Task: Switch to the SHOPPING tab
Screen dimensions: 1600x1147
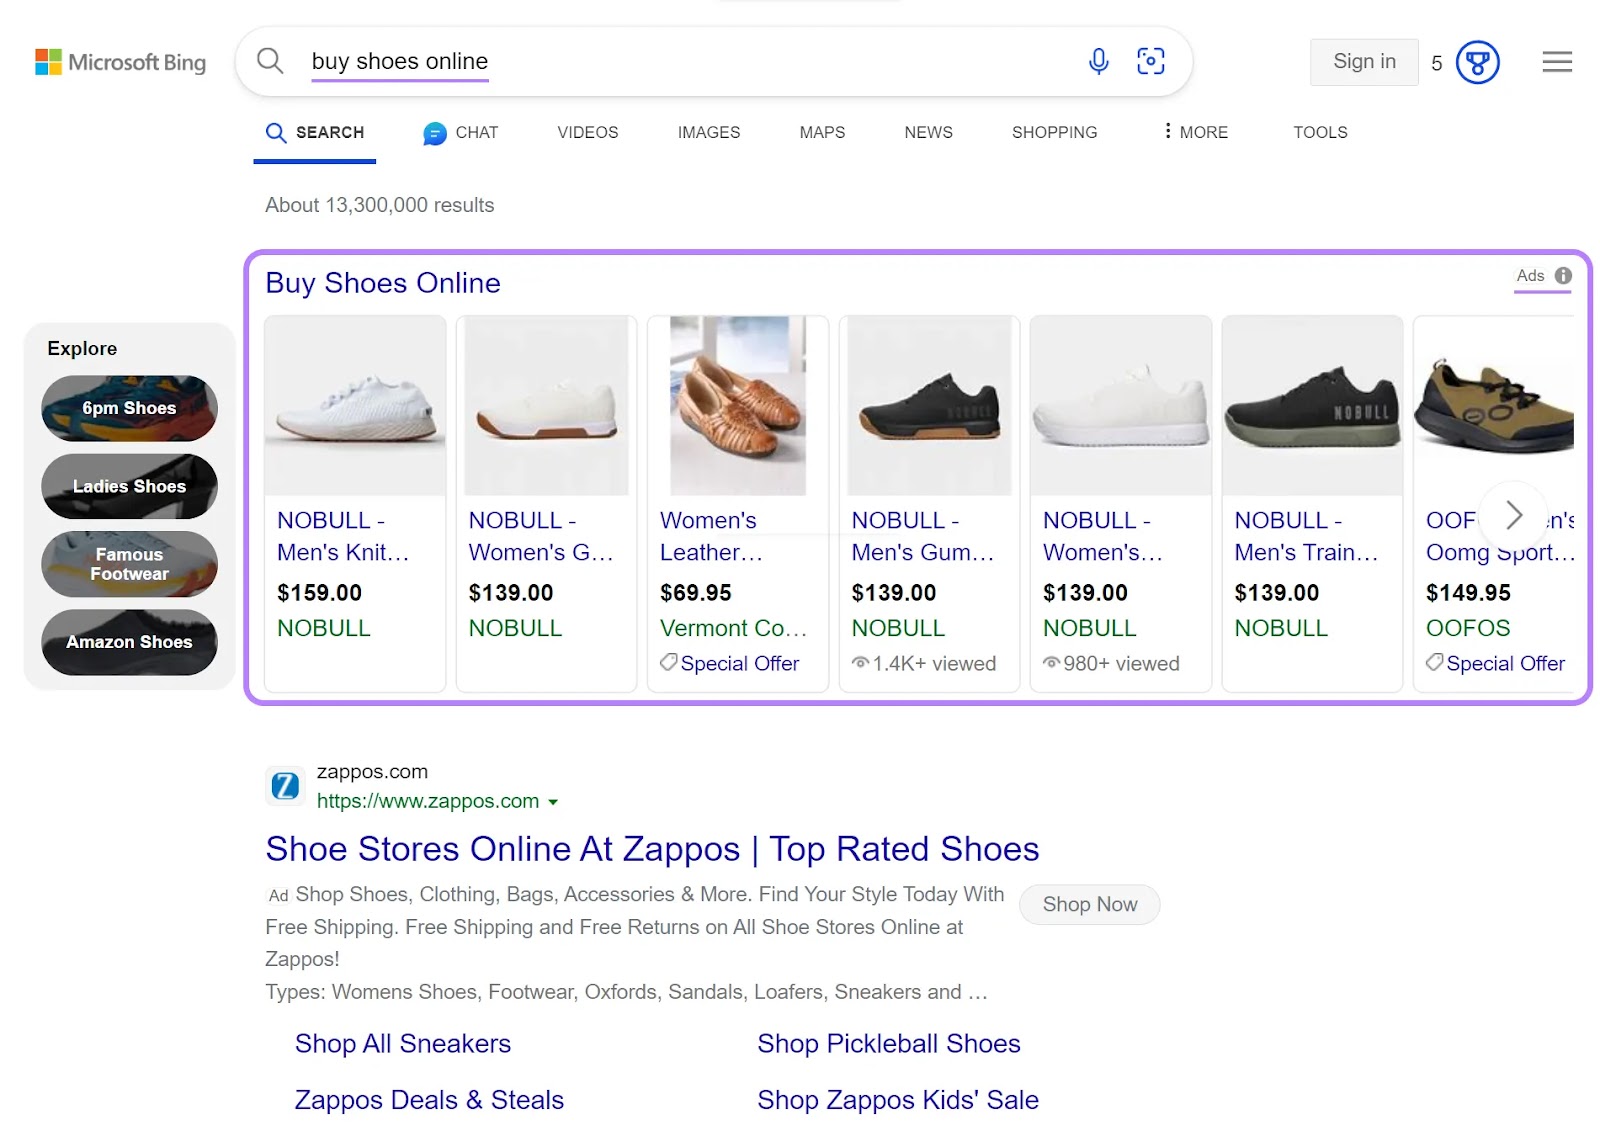Action: (x=1053, y=132)
